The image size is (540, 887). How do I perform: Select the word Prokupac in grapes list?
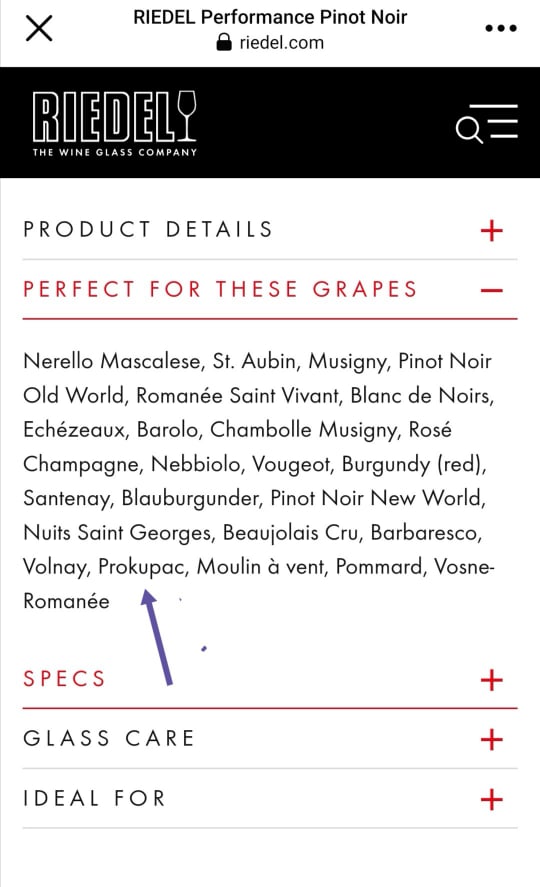tap(142, 567)
